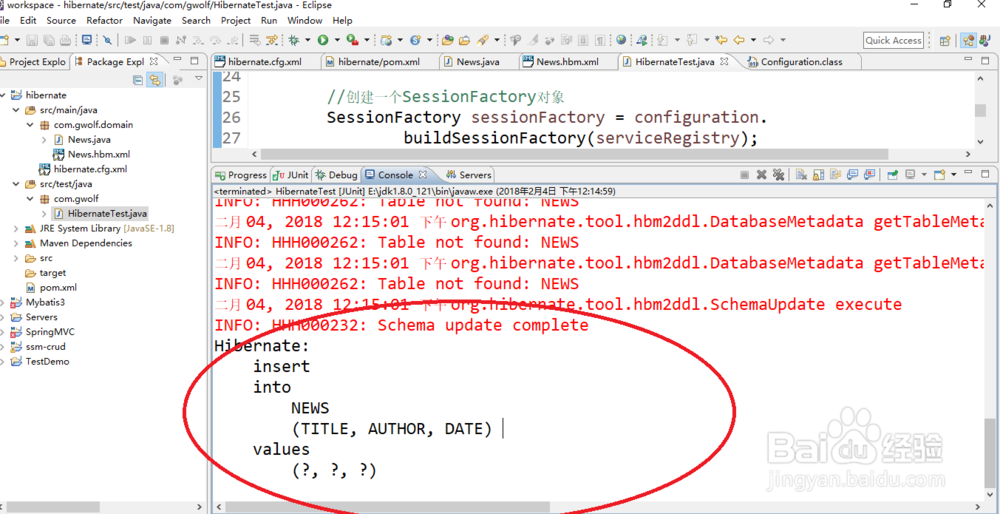Click the Pin Console icon
This screenshot has height=514, width=1000.
coord(893,175)
